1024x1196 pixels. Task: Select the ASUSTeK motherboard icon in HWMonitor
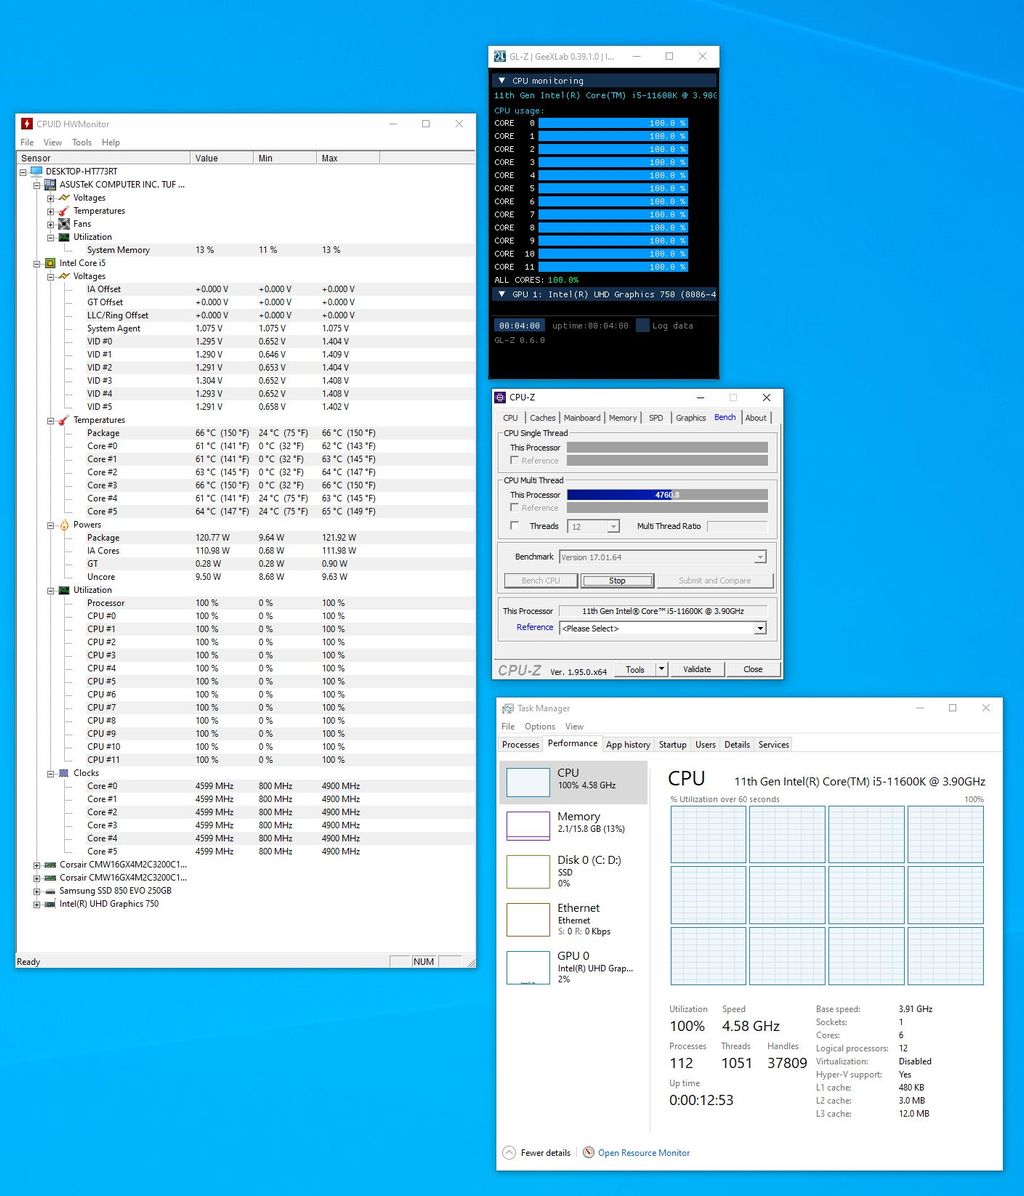click(x=50, y=185)
